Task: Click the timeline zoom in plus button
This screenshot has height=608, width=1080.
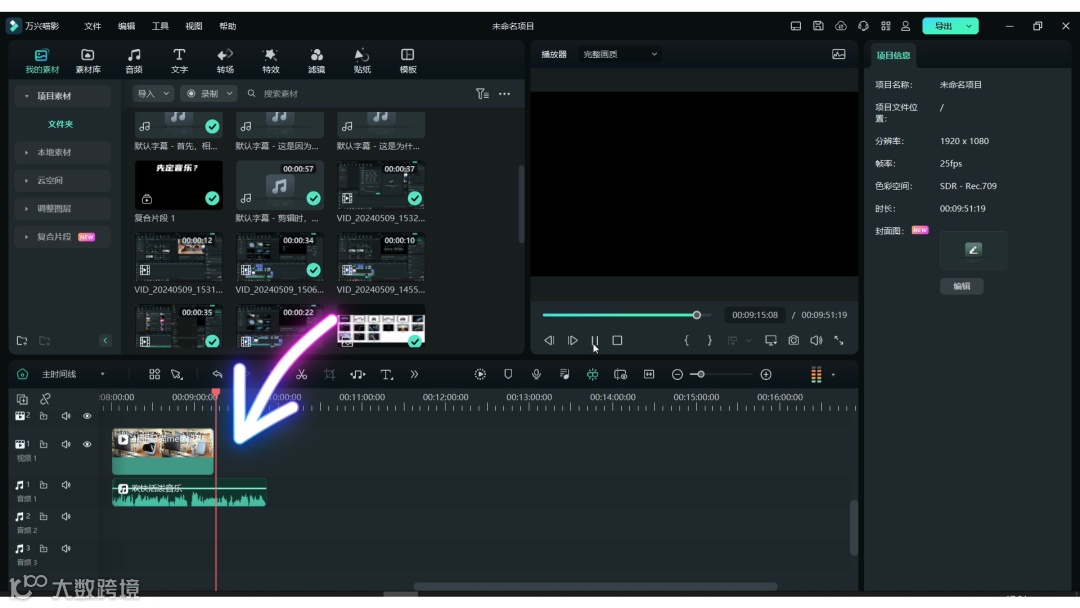Action: 766,374
